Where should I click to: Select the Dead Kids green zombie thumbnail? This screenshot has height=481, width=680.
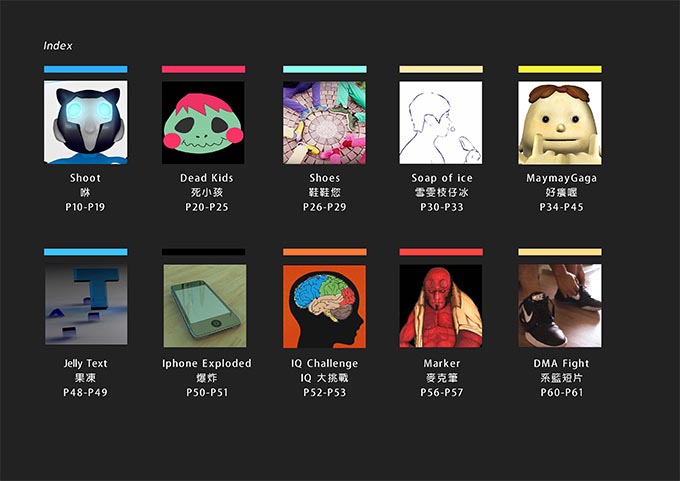203,122
